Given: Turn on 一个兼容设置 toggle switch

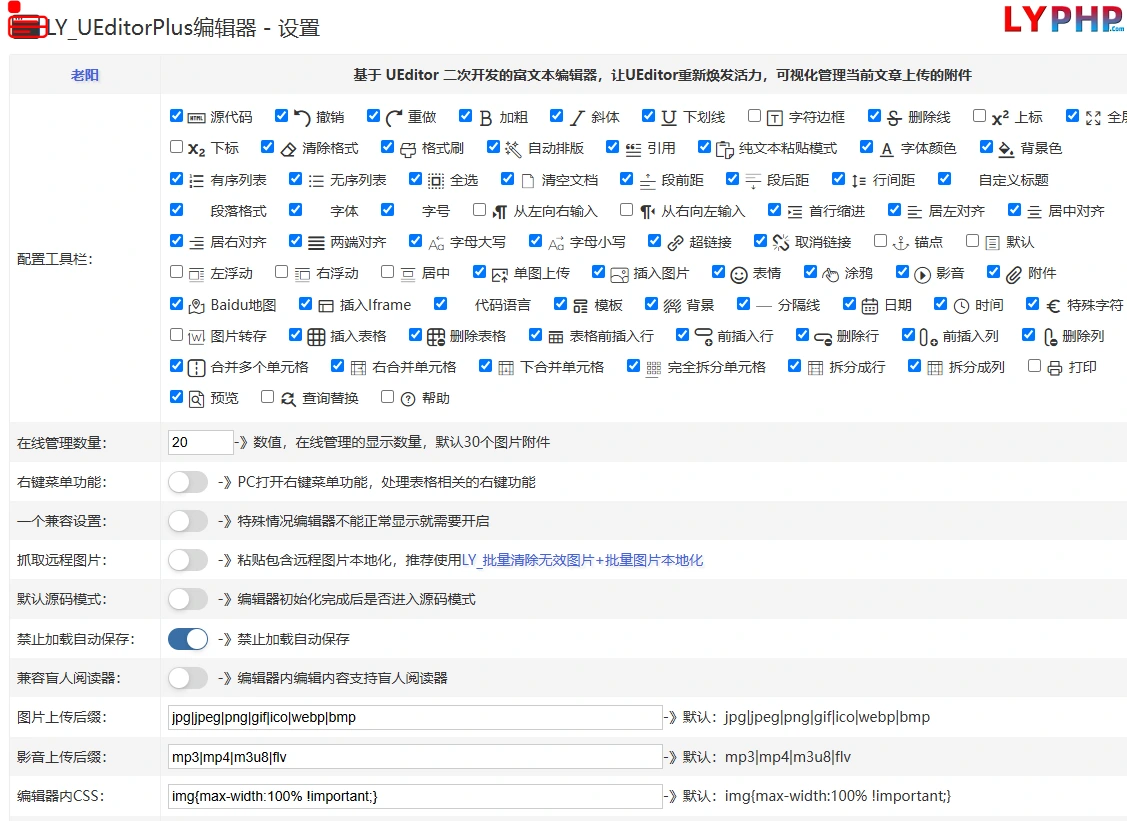Looking at the screenshot, I should click(188, 521).
